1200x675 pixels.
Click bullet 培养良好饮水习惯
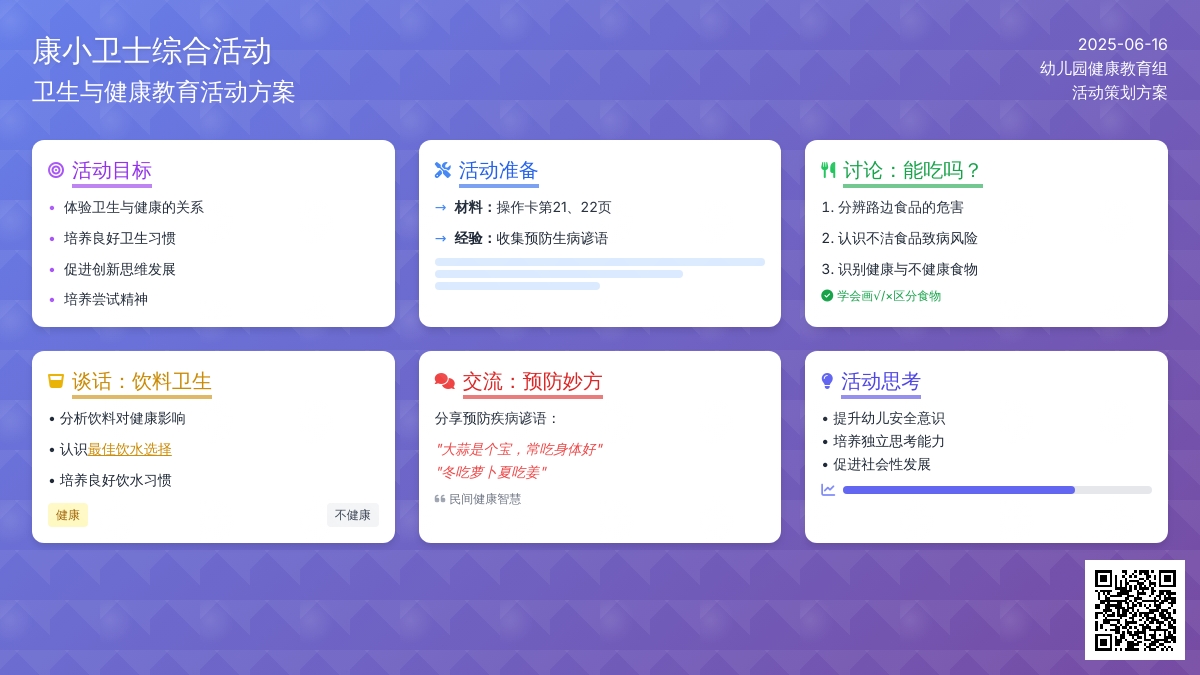coord(116,480)
